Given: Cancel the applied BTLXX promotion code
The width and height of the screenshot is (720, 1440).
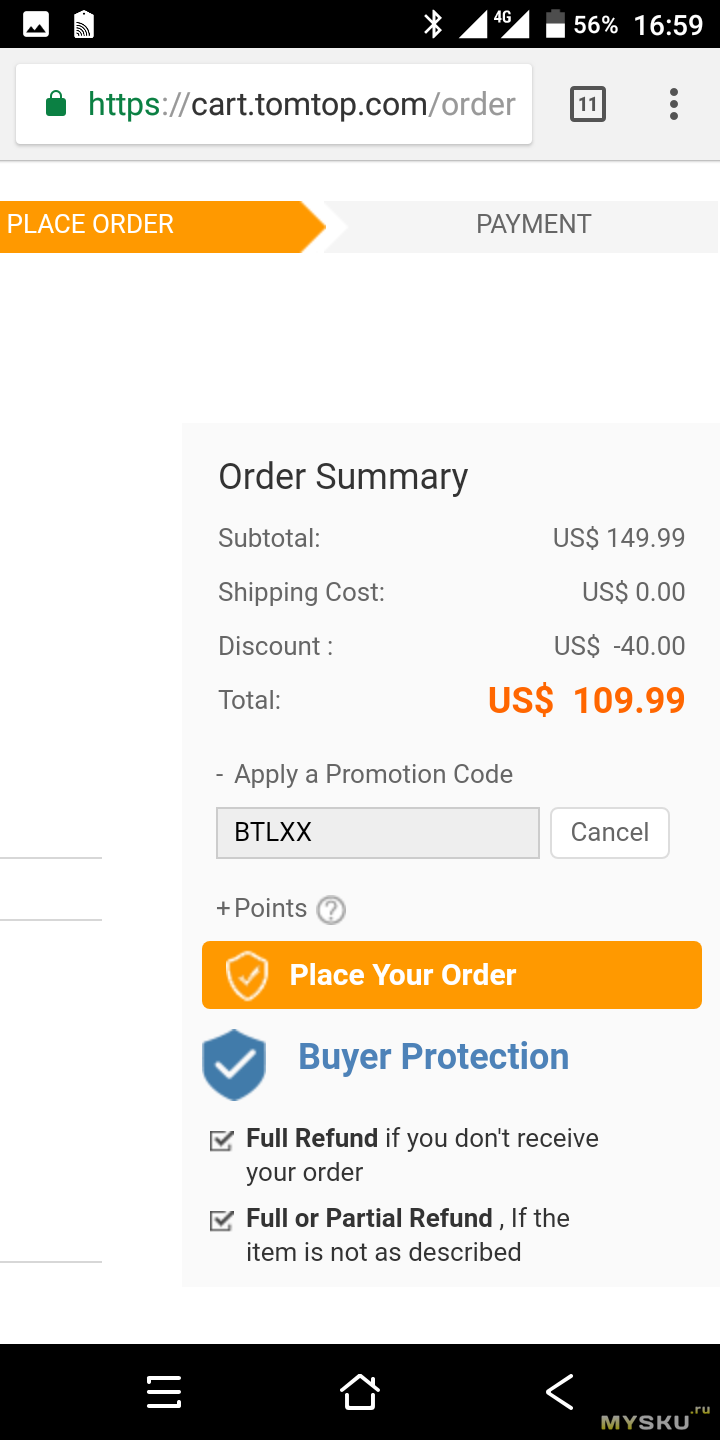Looking at the screenshot, I should 610,832.
